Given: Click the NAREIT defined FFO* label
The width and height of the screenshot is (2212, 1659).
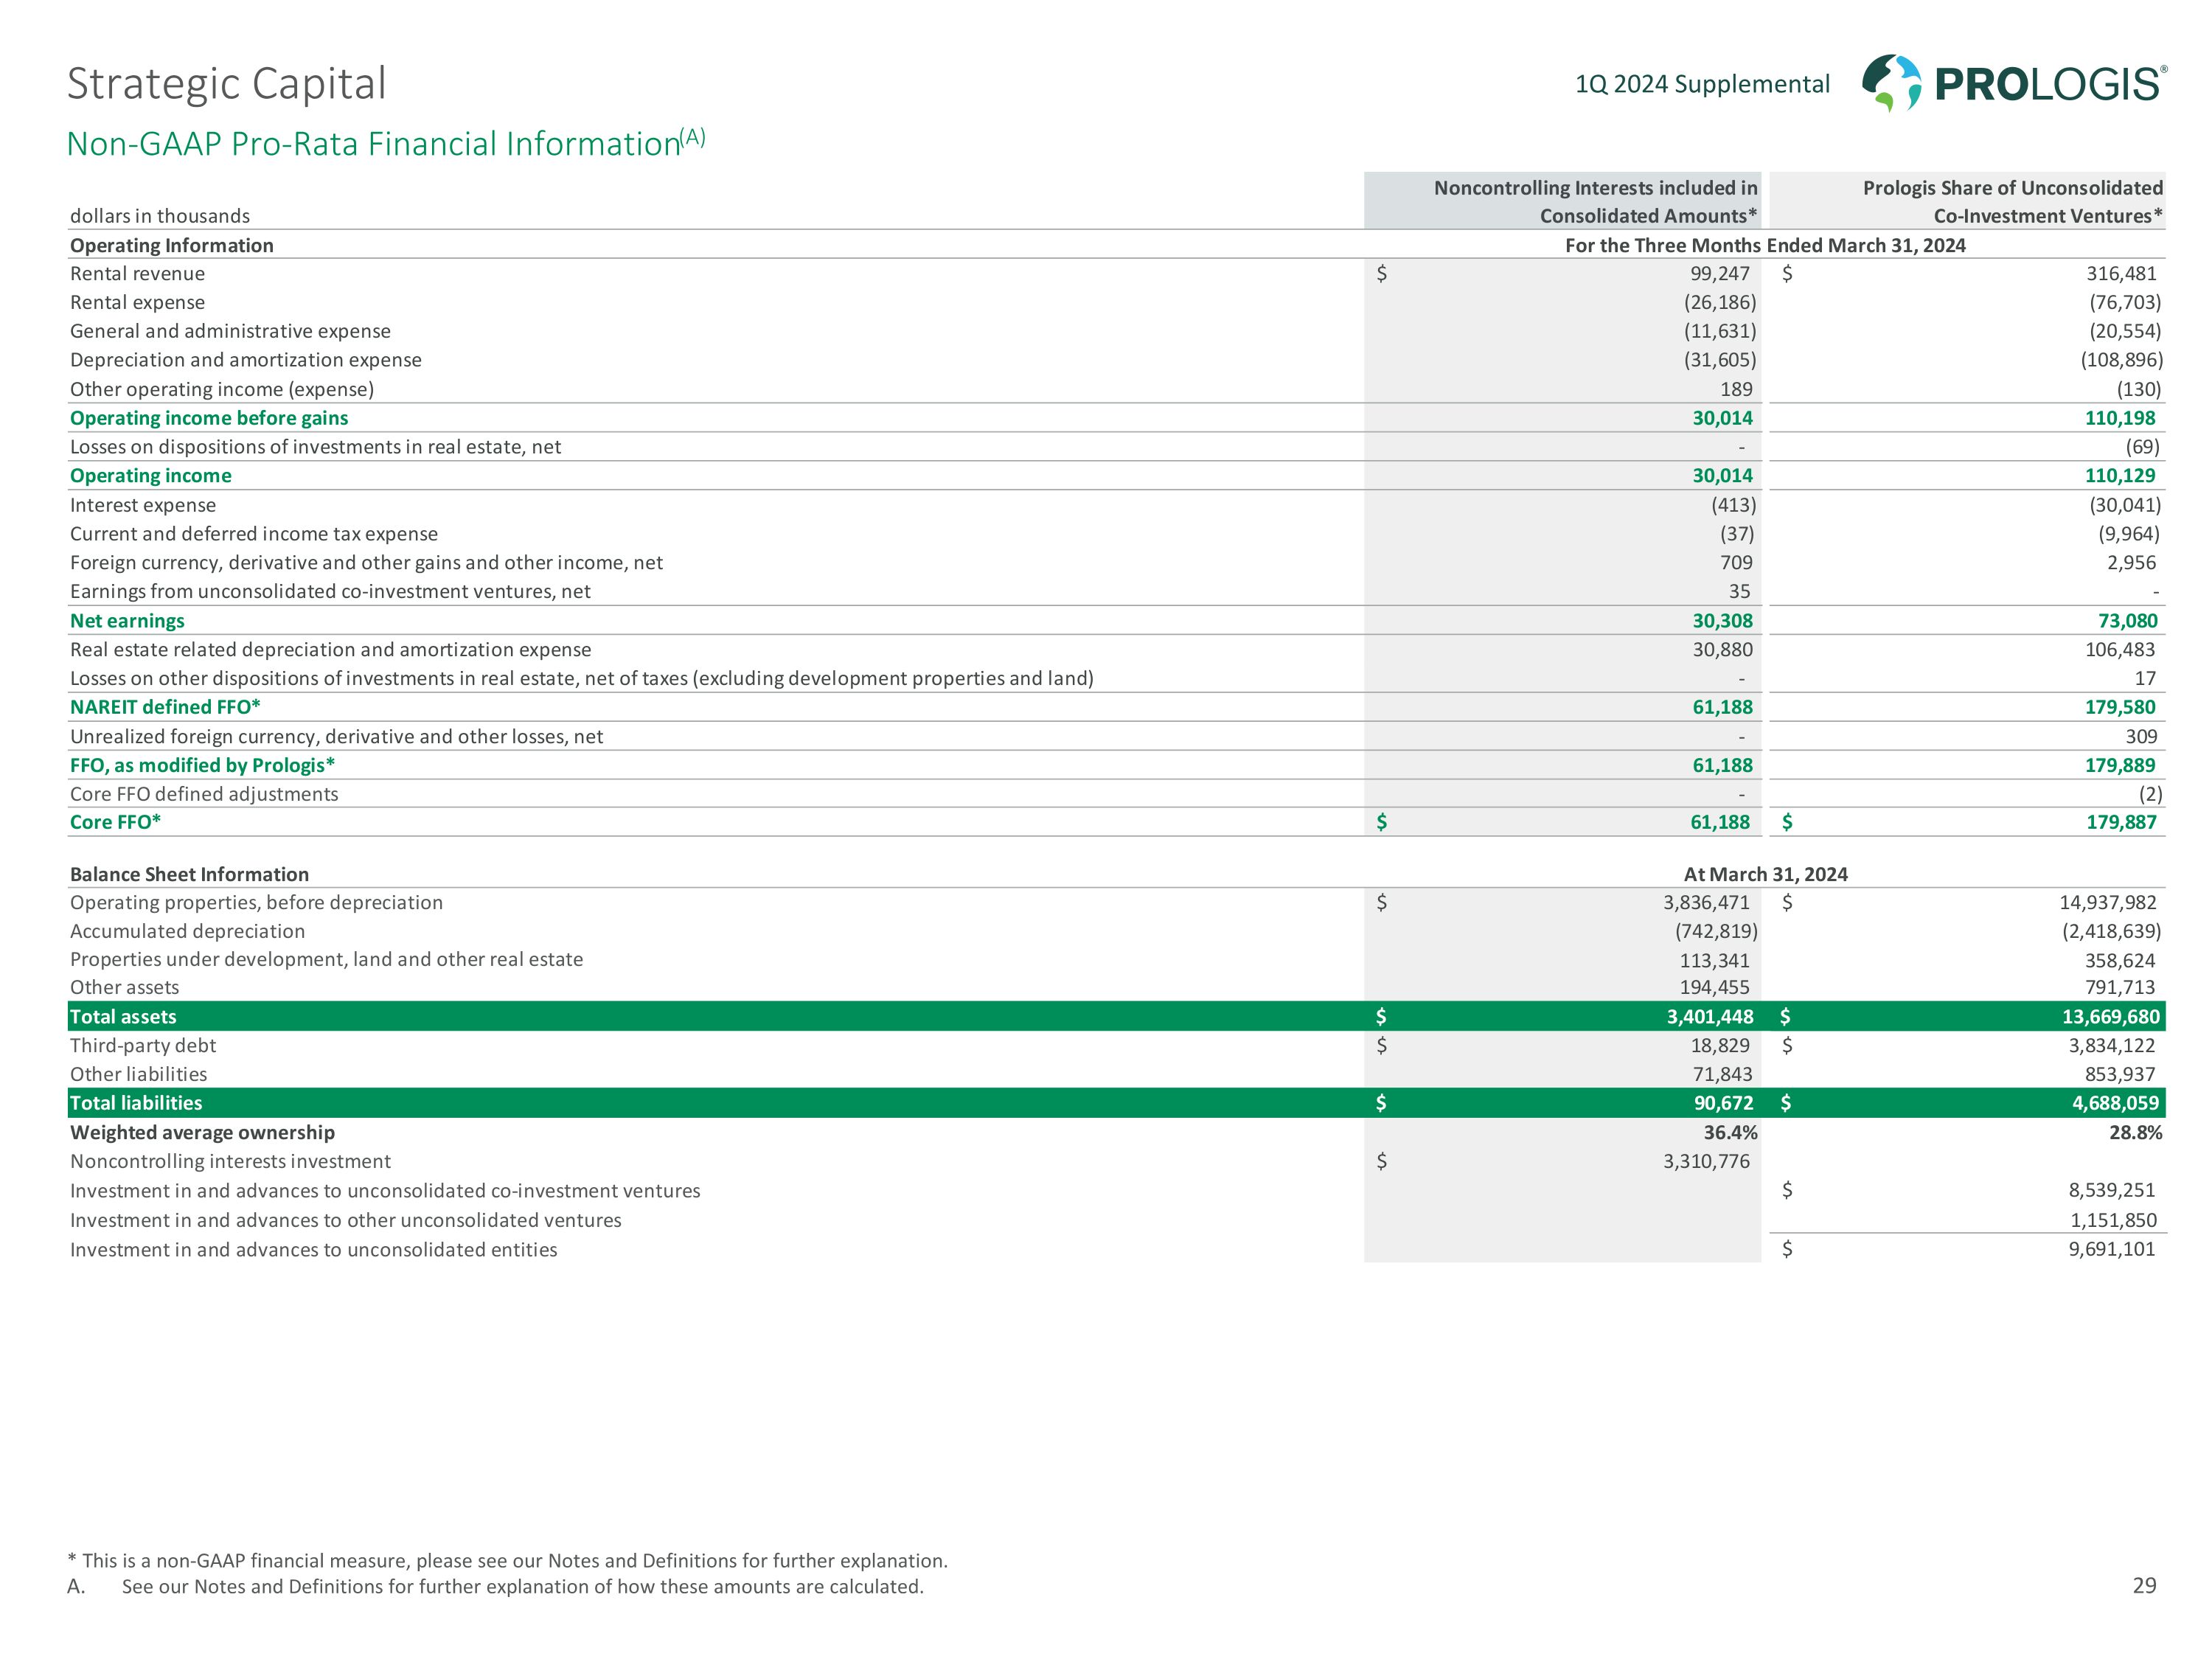Looking at the screenshot, I should (165, 707).
